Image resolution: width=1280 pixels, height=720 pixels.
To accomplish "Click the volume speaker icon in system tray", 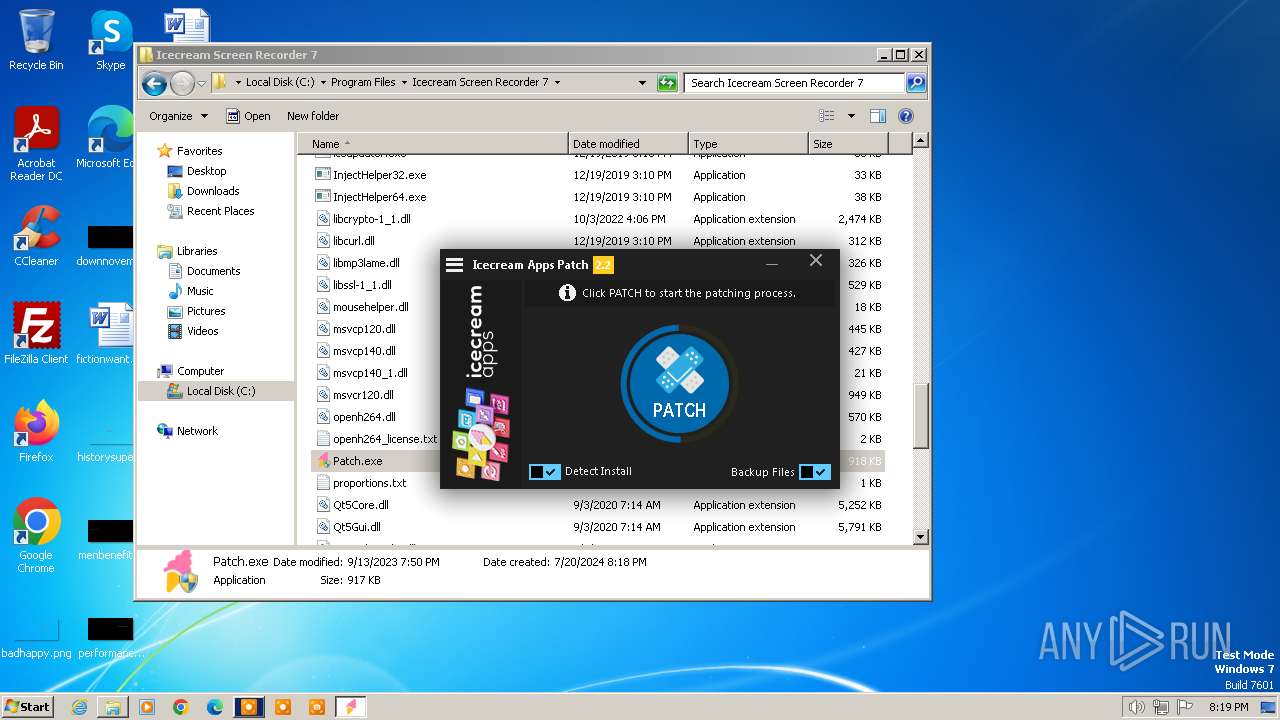I will point(1135,707).
